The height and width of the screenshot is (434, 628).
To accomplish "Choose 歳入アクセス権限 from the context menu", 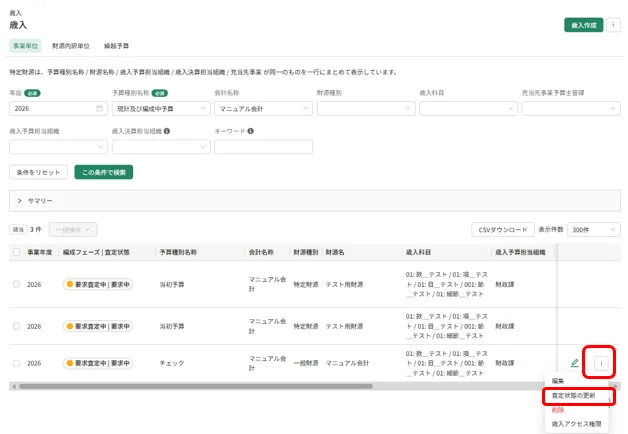I will (576, 424).
